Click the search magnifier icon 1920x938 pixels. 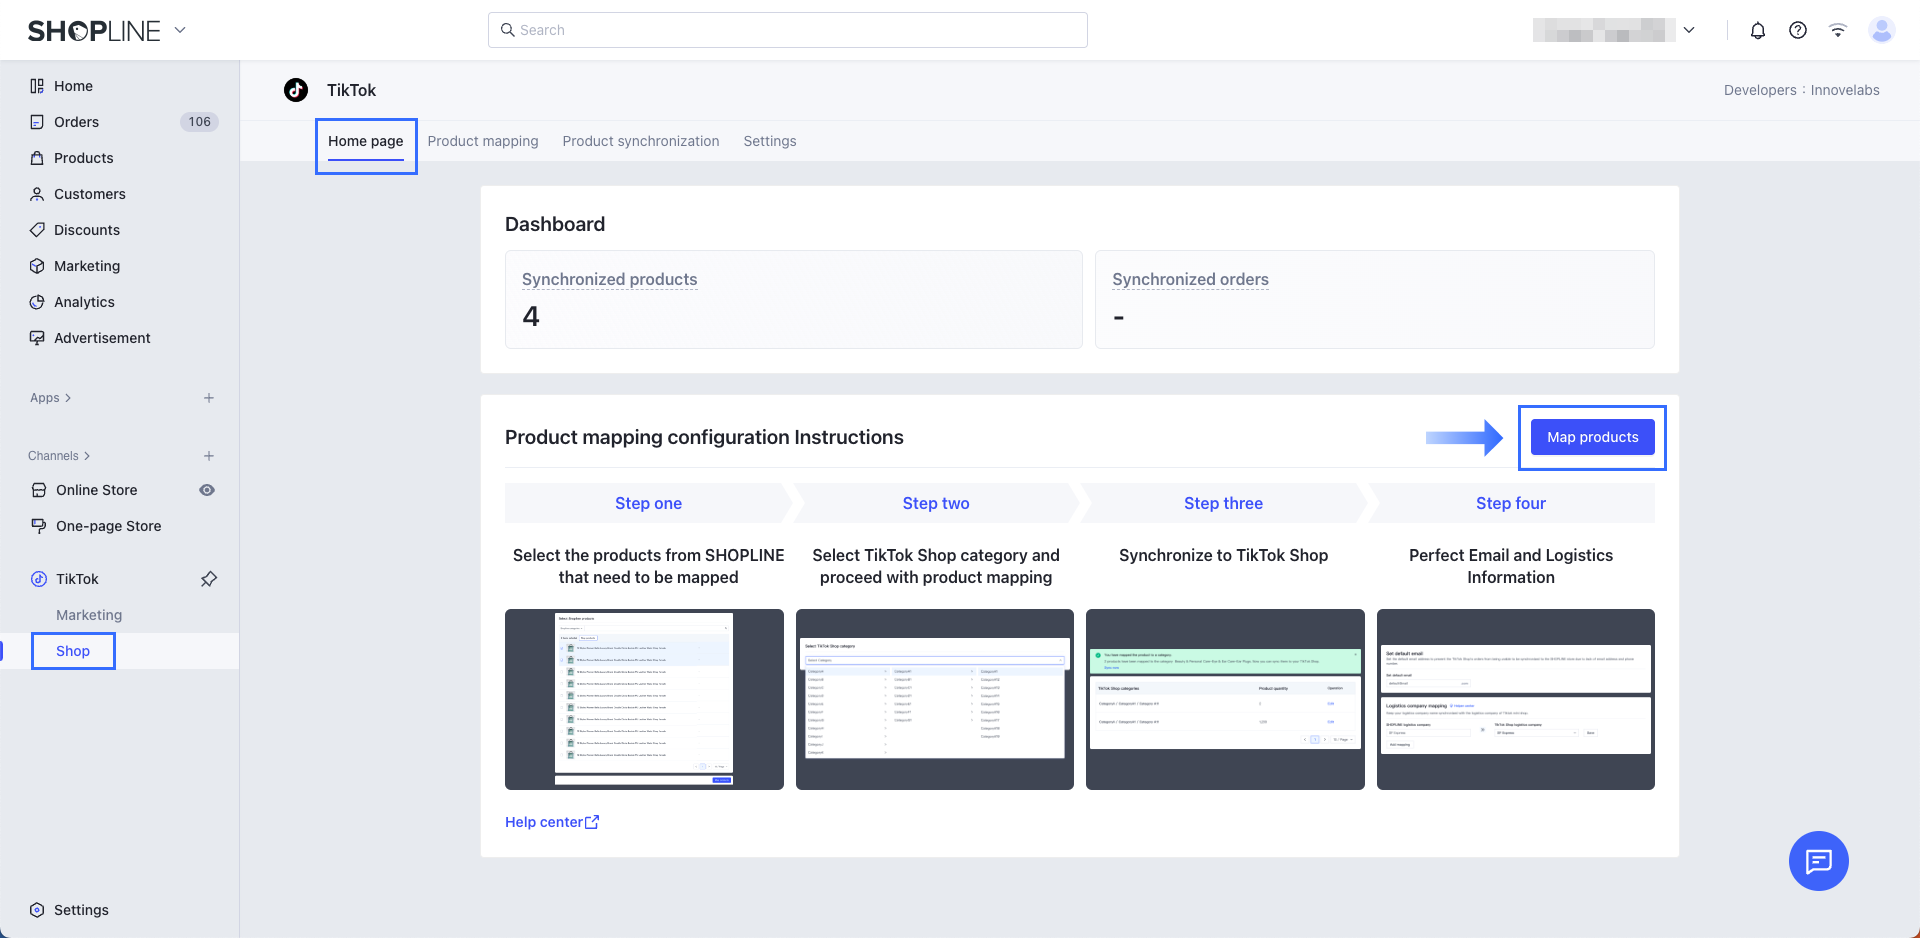(x=508, y=30)
